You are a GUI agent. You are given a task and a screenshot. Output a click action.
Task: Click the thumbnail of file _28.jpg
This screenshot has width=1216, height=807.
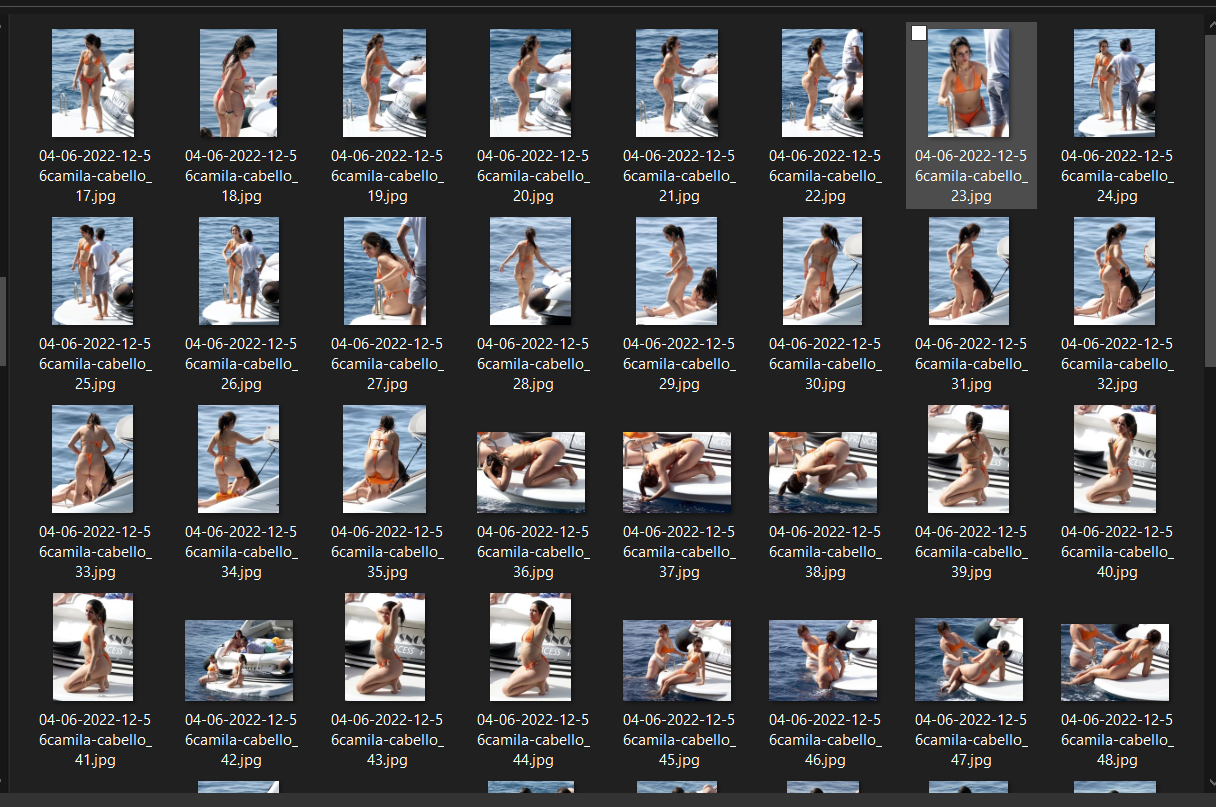[530, 271]
